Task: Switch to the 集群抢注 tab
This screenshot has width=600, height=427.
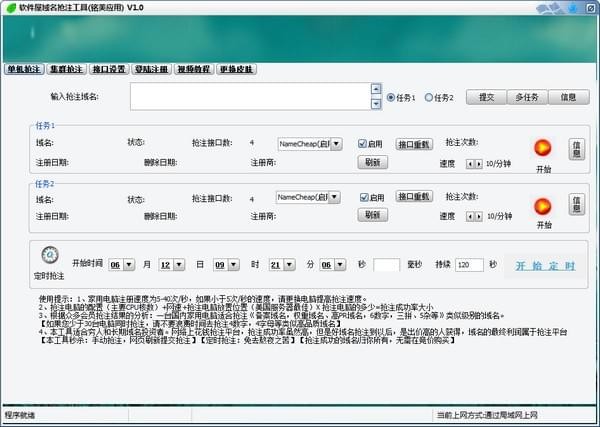Action: tap(67, 70)
